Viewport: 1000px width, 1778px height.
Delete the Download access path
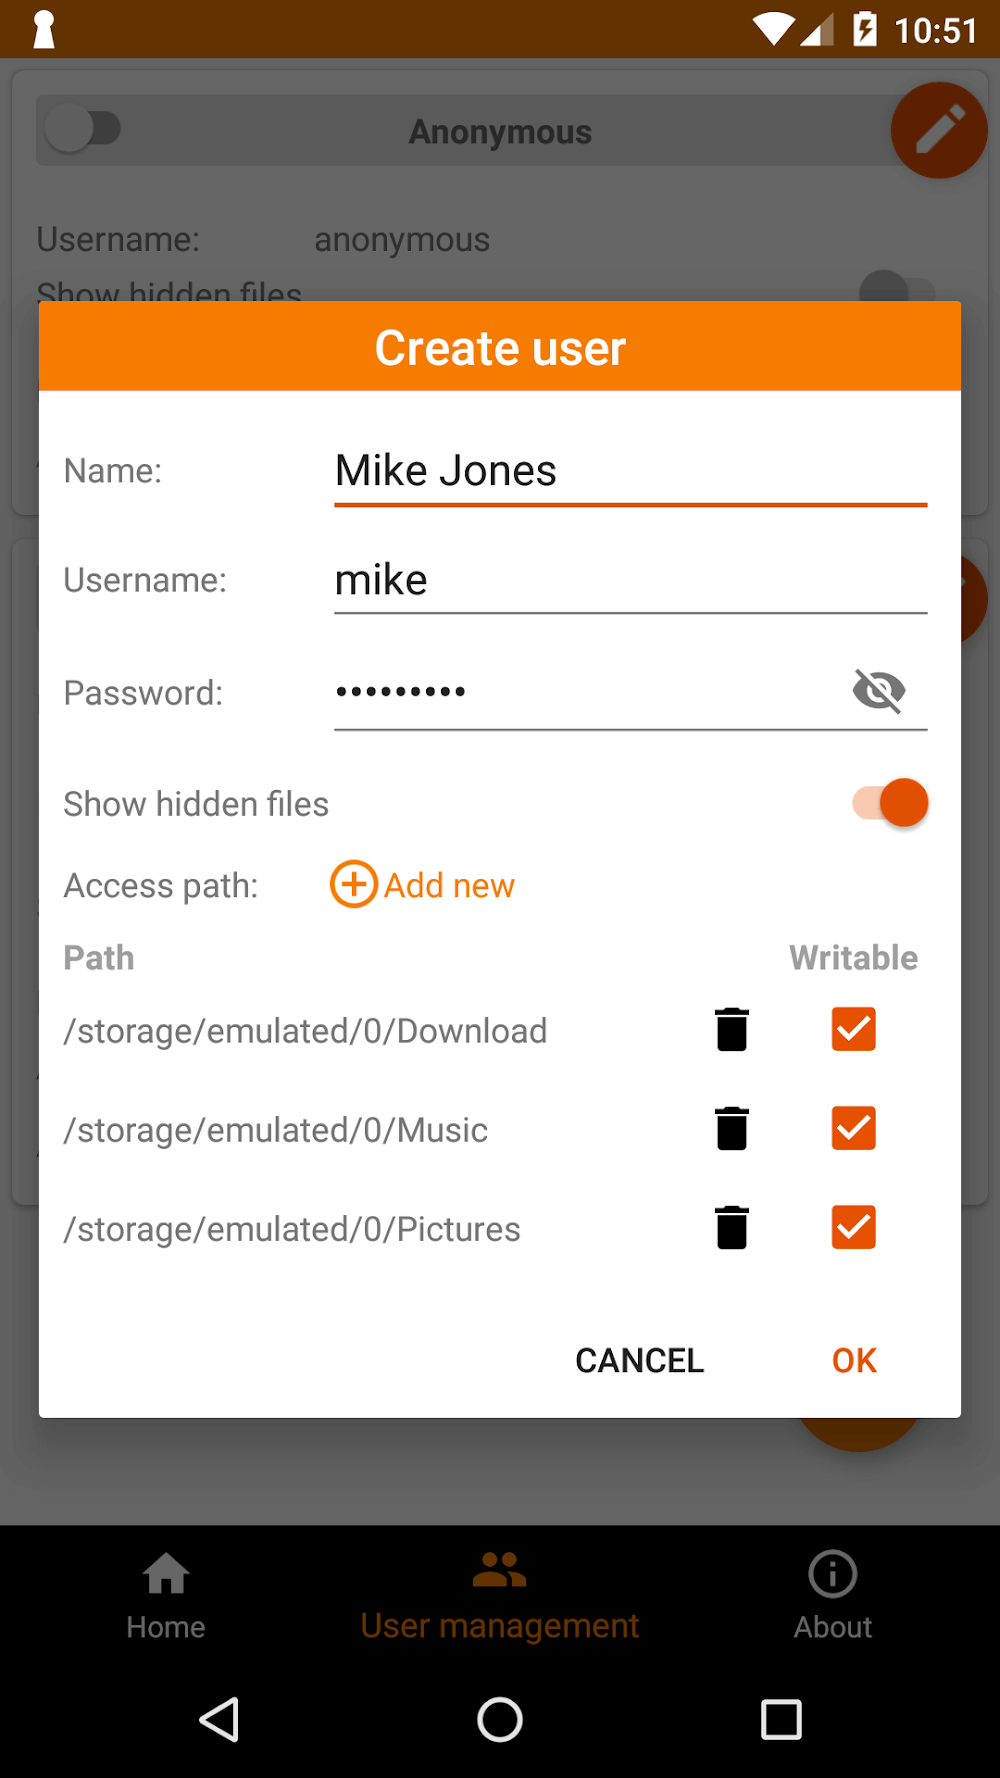pyautogui.click(x=732, y=1030)
